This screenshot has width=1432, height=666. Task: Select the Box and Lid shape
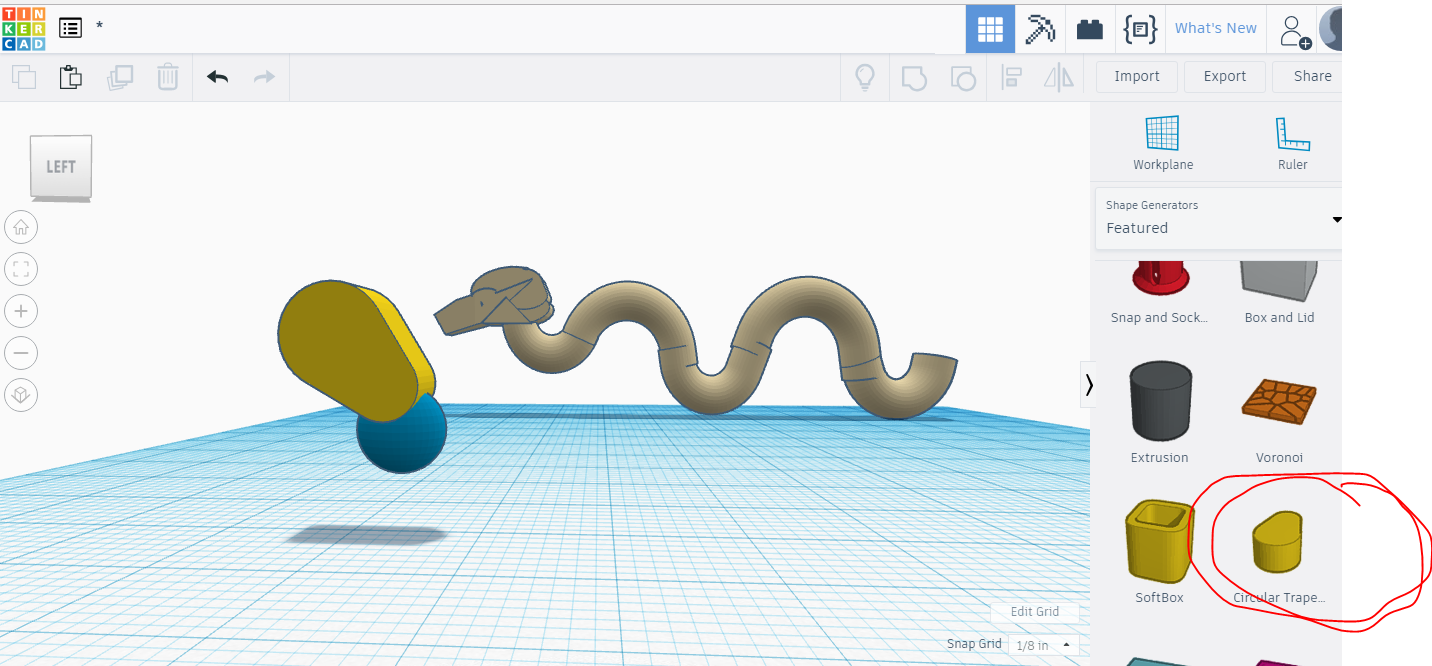[x=1279, y=290]
